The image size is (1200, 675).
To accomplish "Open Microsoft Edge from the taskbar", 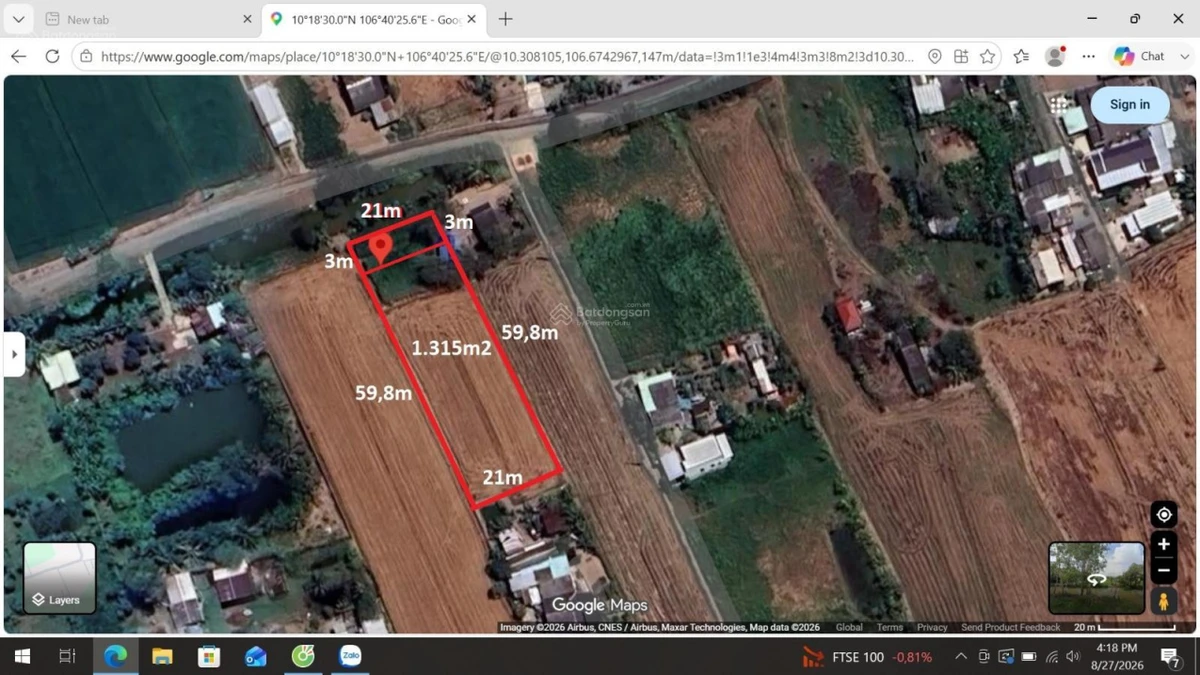I will [x=116, y=656].
